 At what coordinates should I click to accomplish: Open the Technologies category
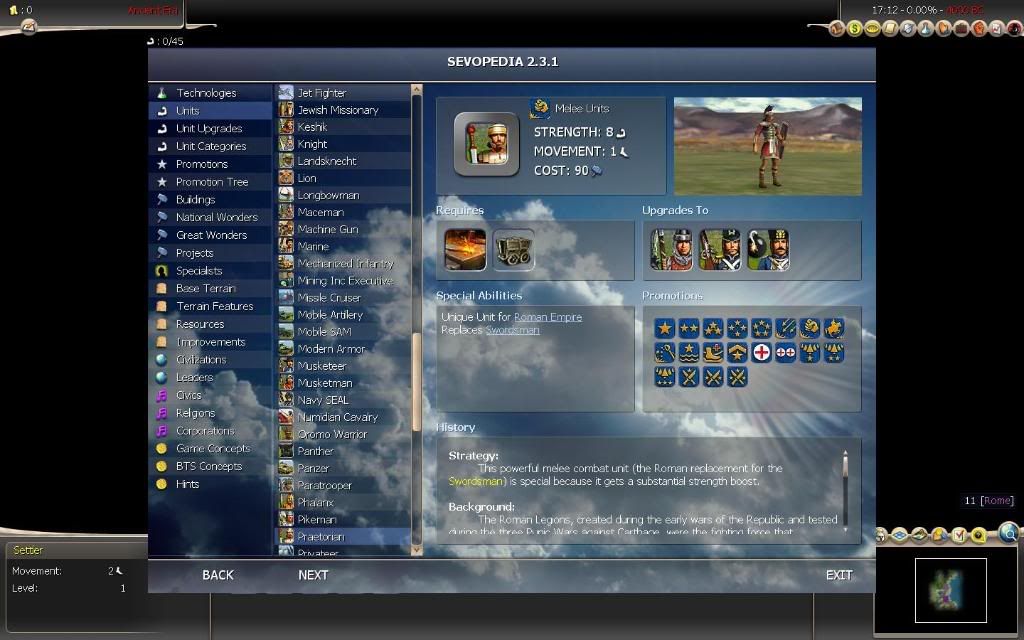point(210,93)
